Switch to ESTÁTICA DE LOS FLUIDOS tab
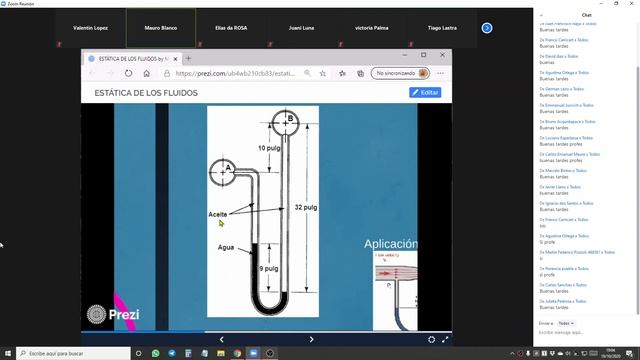 132,59
